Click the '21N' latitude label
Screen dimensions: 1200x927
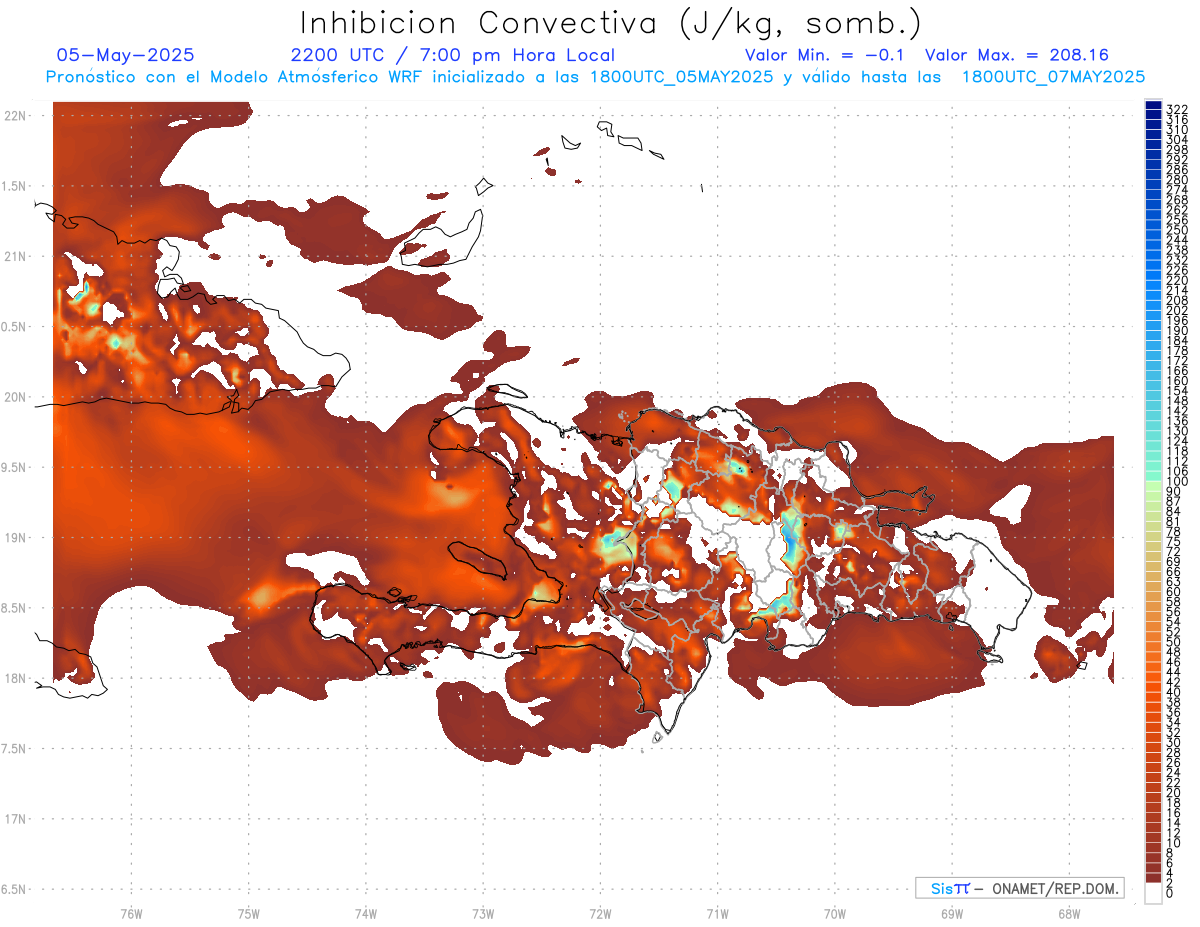point(15,257)
